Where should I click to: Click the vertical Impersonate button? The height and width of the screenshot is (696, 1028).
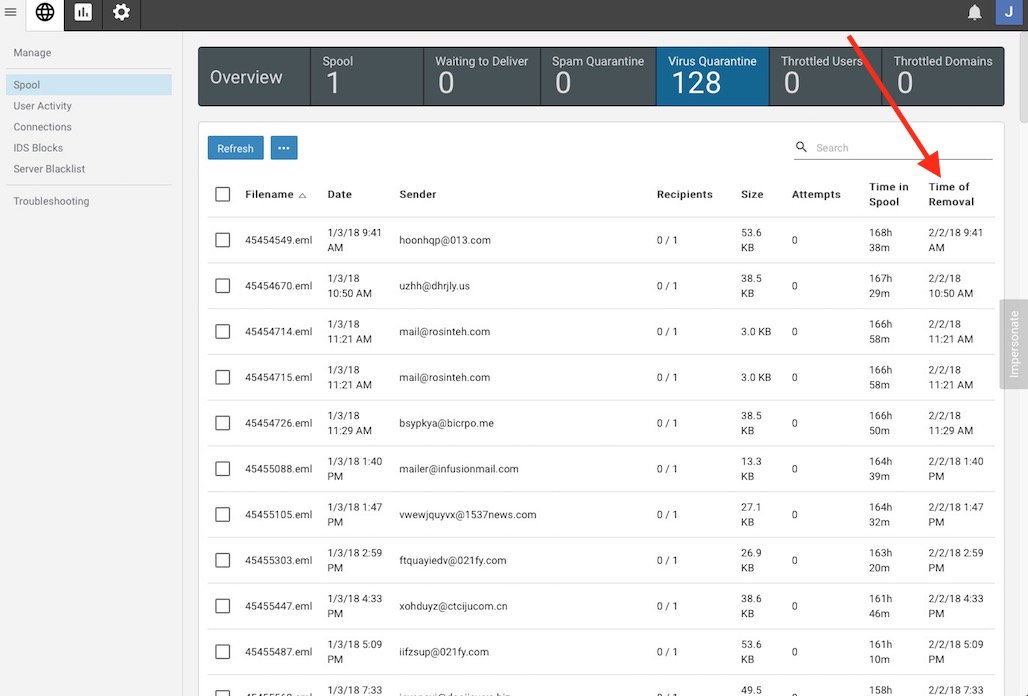tap(1014, 344)
